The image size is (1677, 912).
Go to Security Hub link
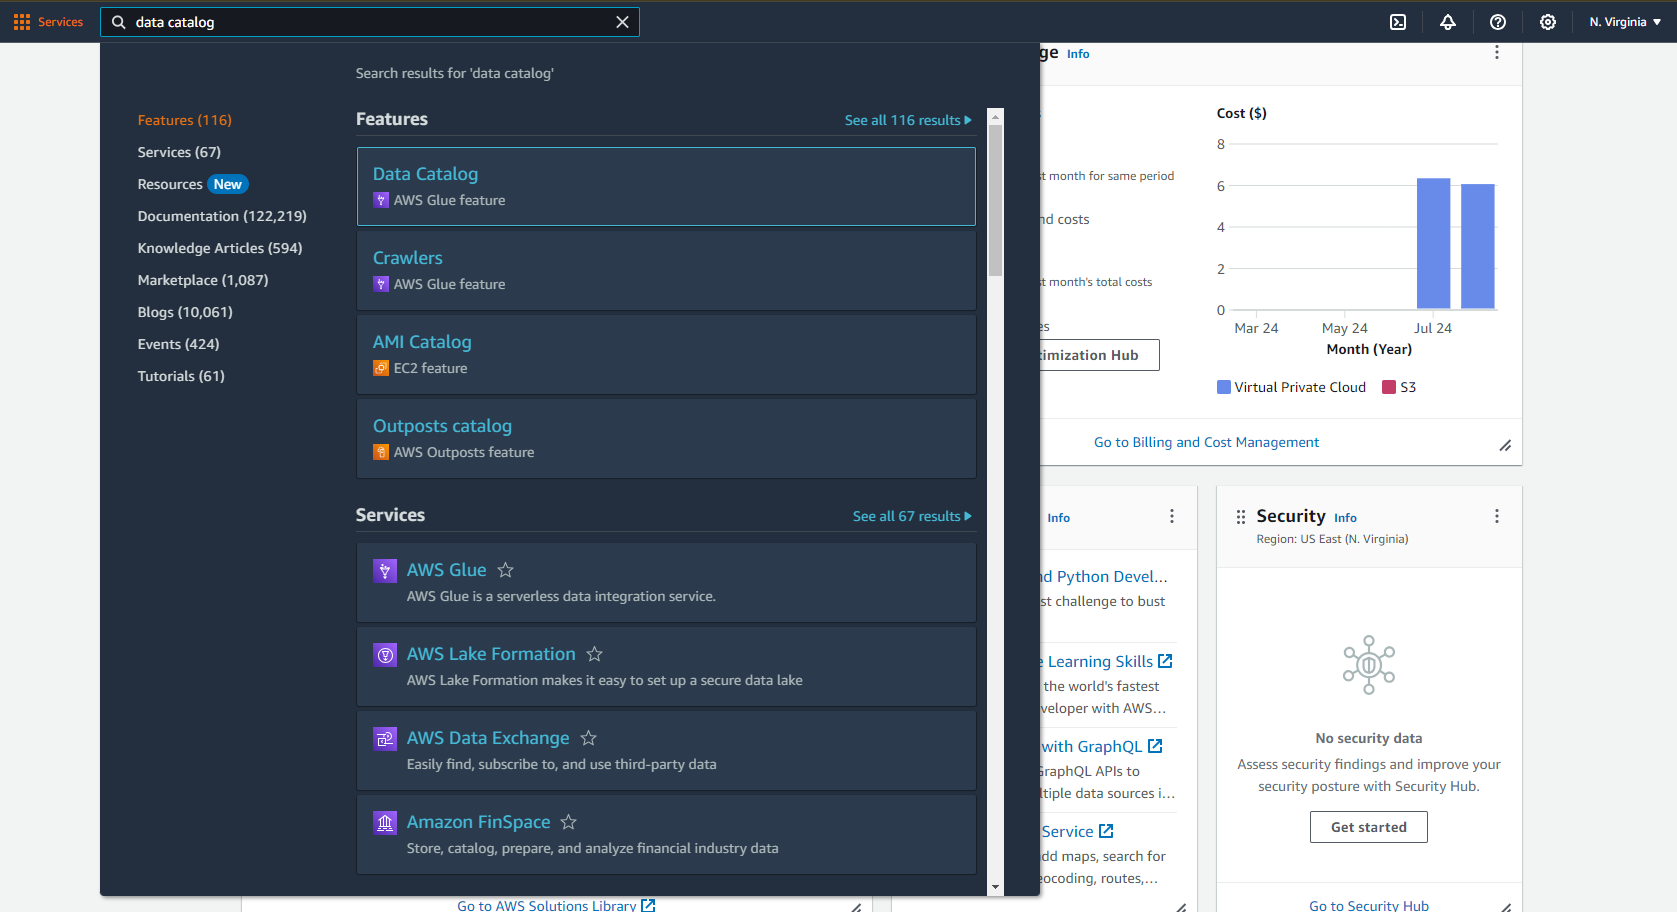(x=1369, y=906)
